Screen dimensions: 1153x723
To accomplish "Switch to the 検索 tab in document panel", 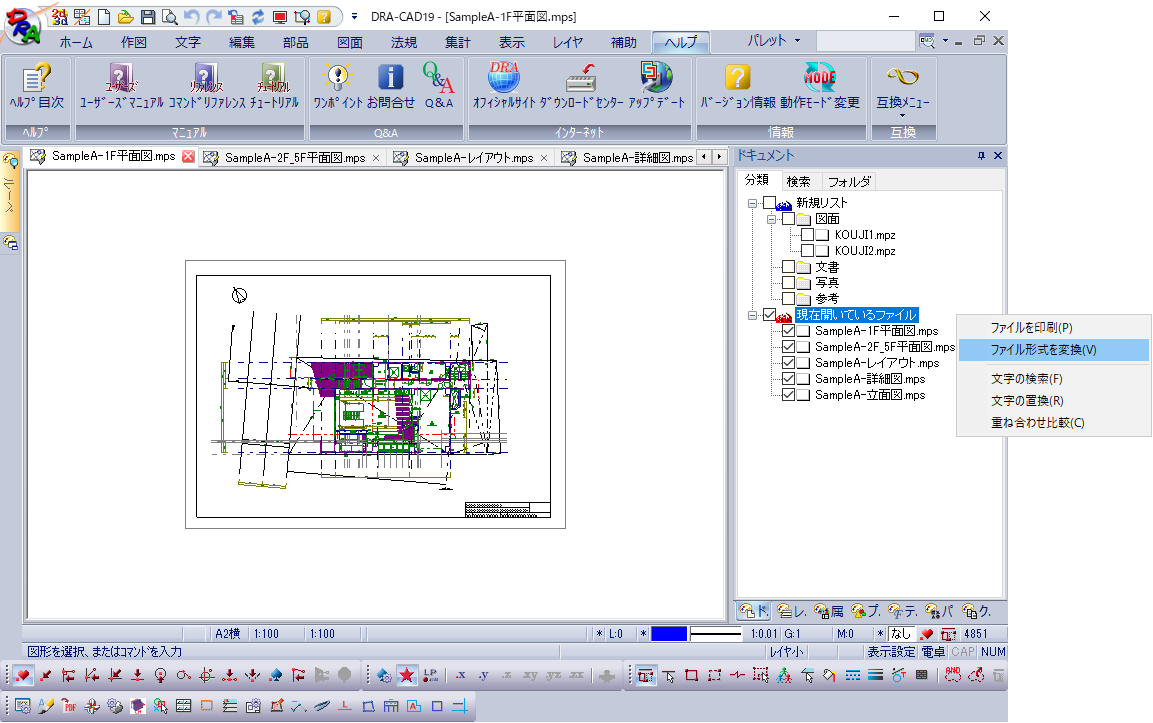I will click(x=799, y=182).
